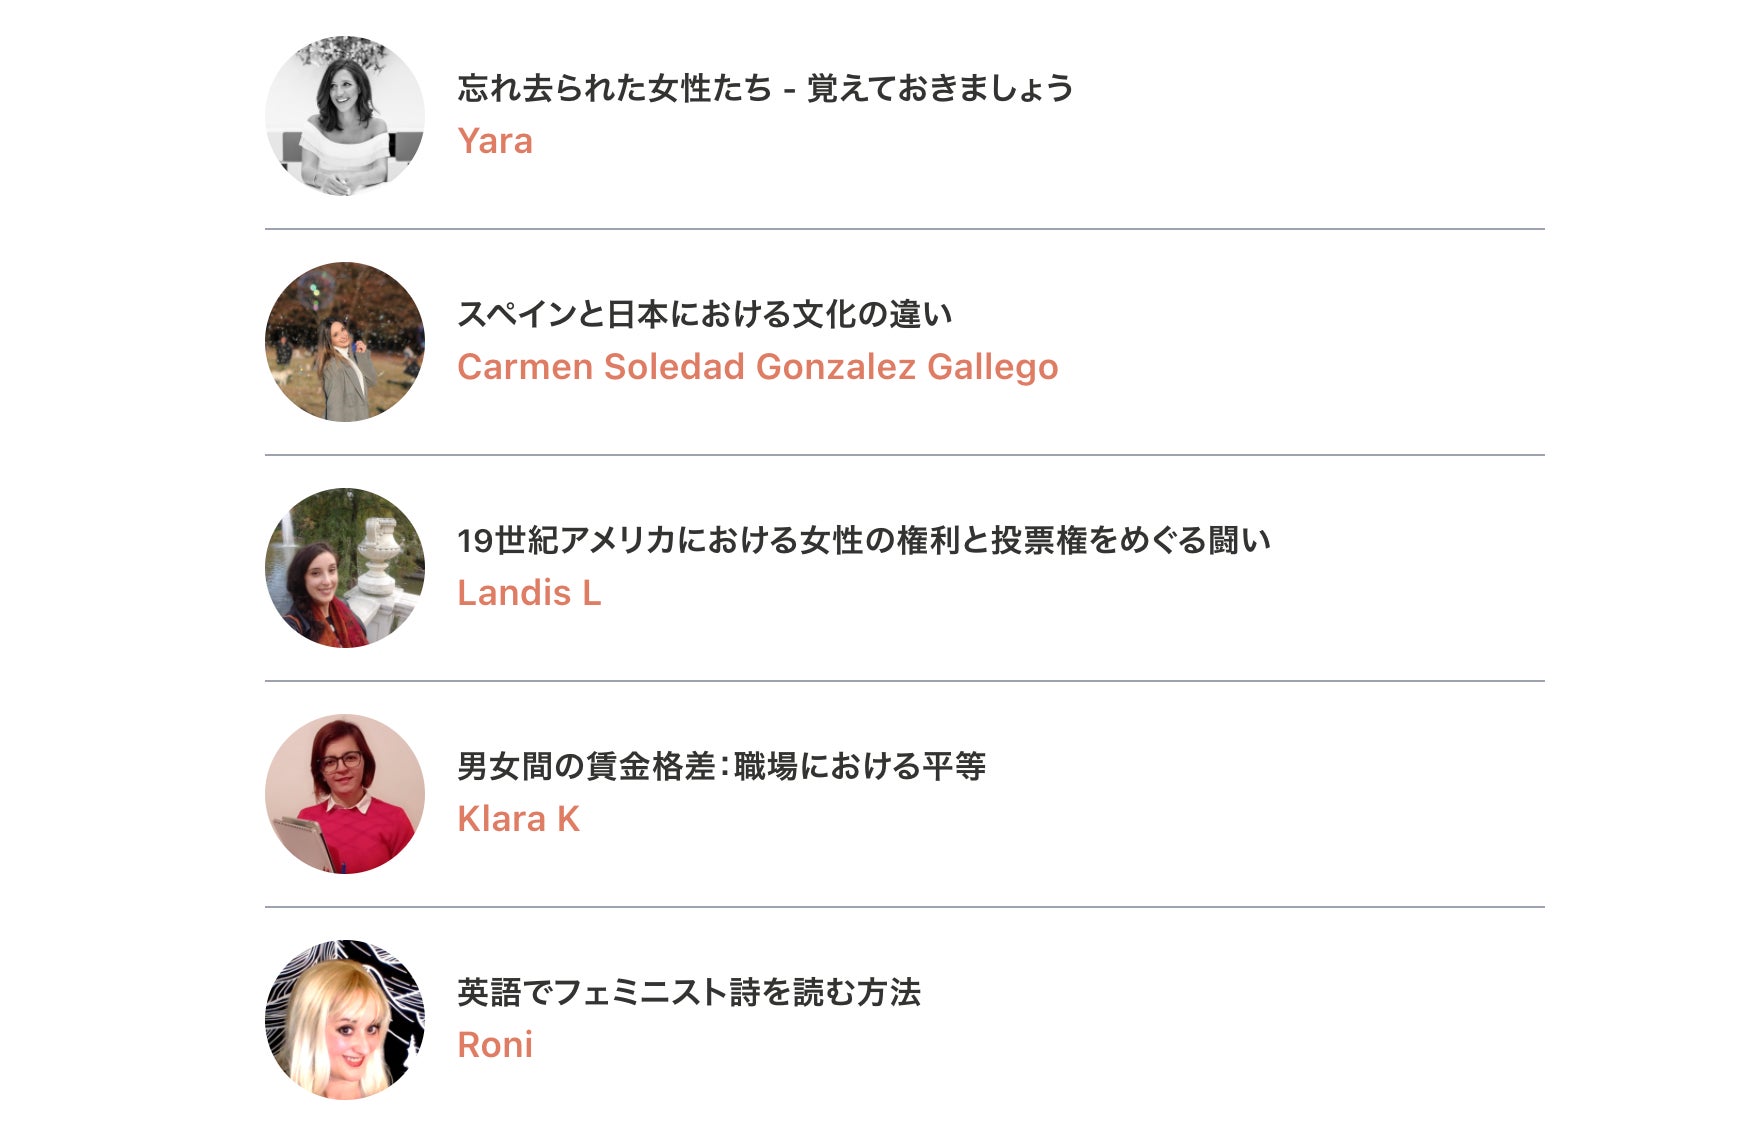Viewport: 1758px width, 1128px height.
Task: Click the avatar beside the Spain-Japan culture lesson
Action: coord(345,342)
